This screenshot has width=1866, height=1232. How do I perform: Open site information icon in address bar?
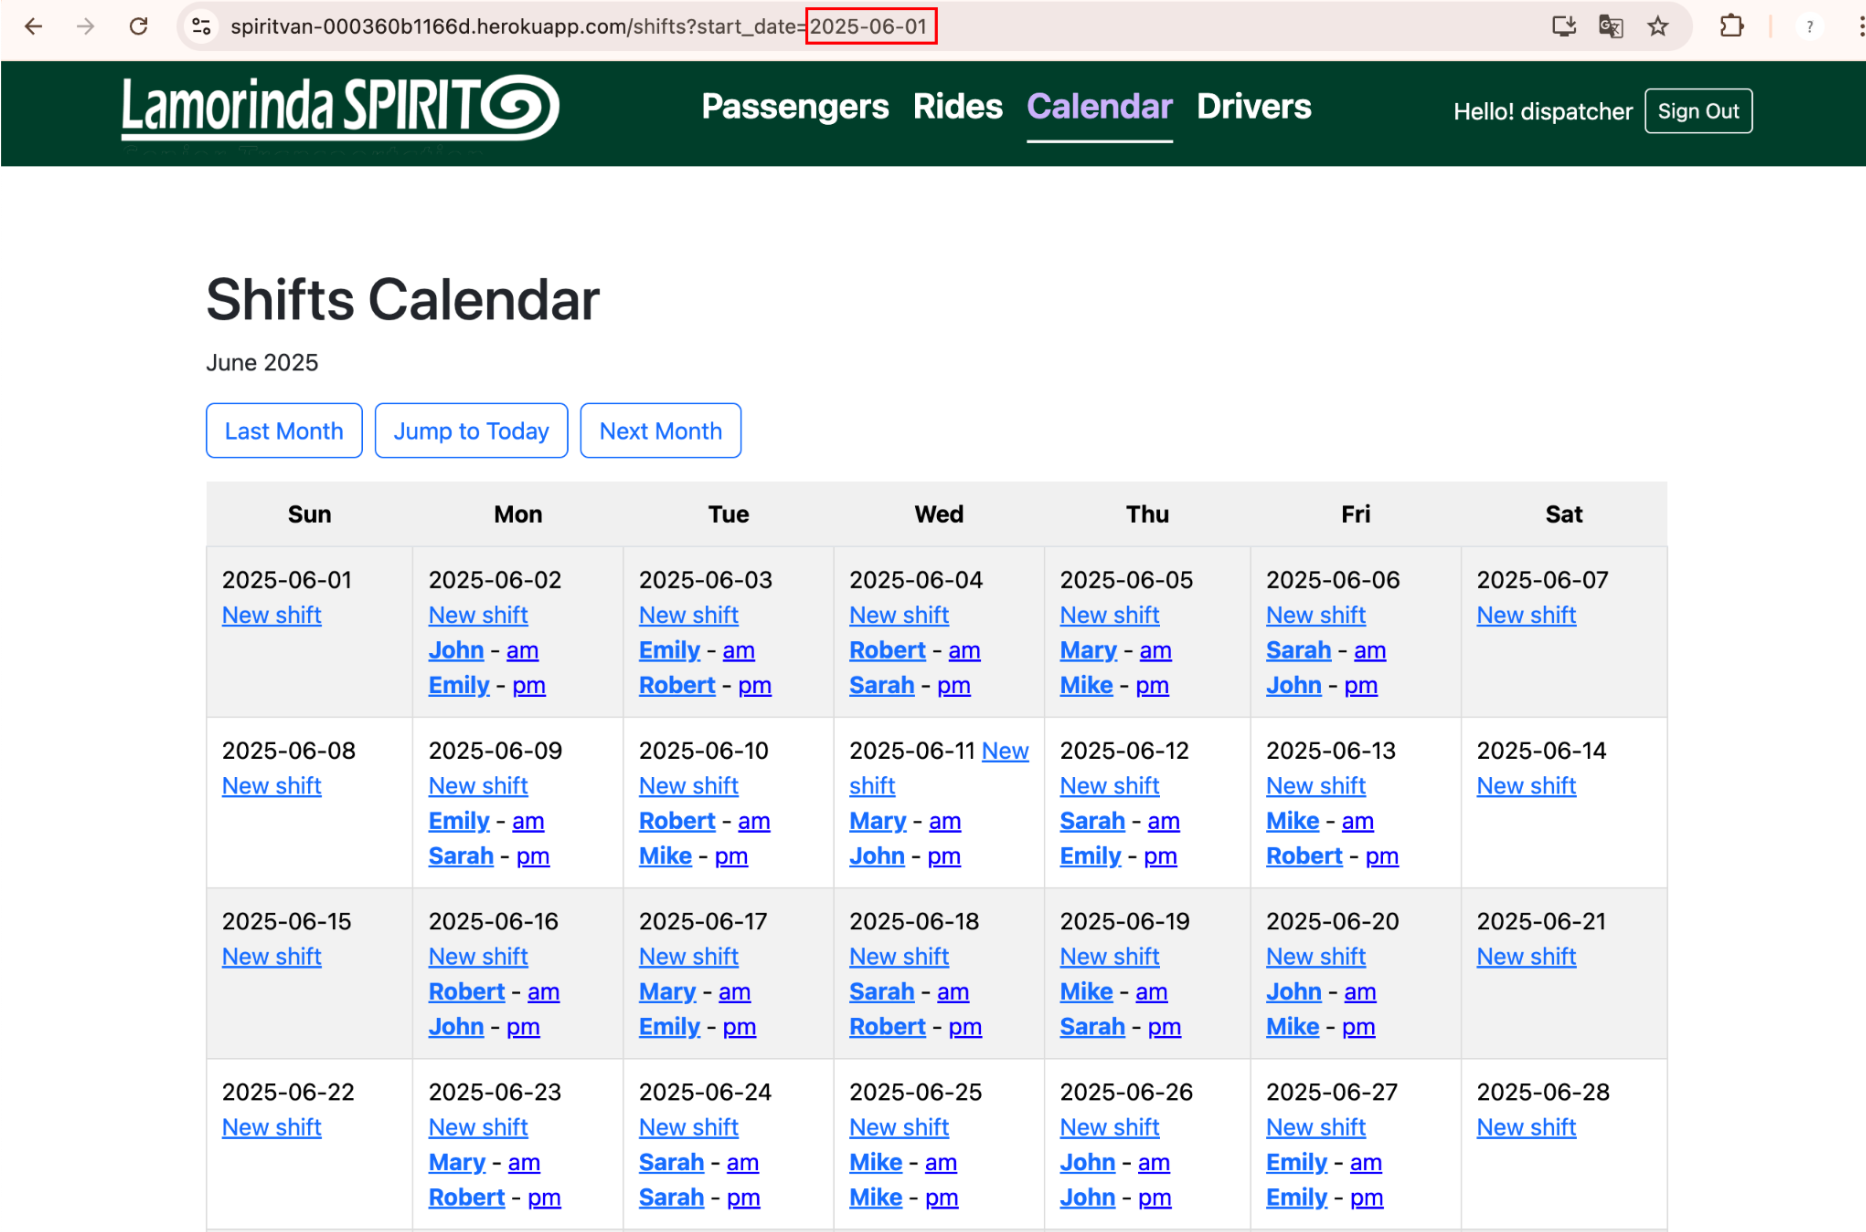pyautogui.click(x=202, y=26)
